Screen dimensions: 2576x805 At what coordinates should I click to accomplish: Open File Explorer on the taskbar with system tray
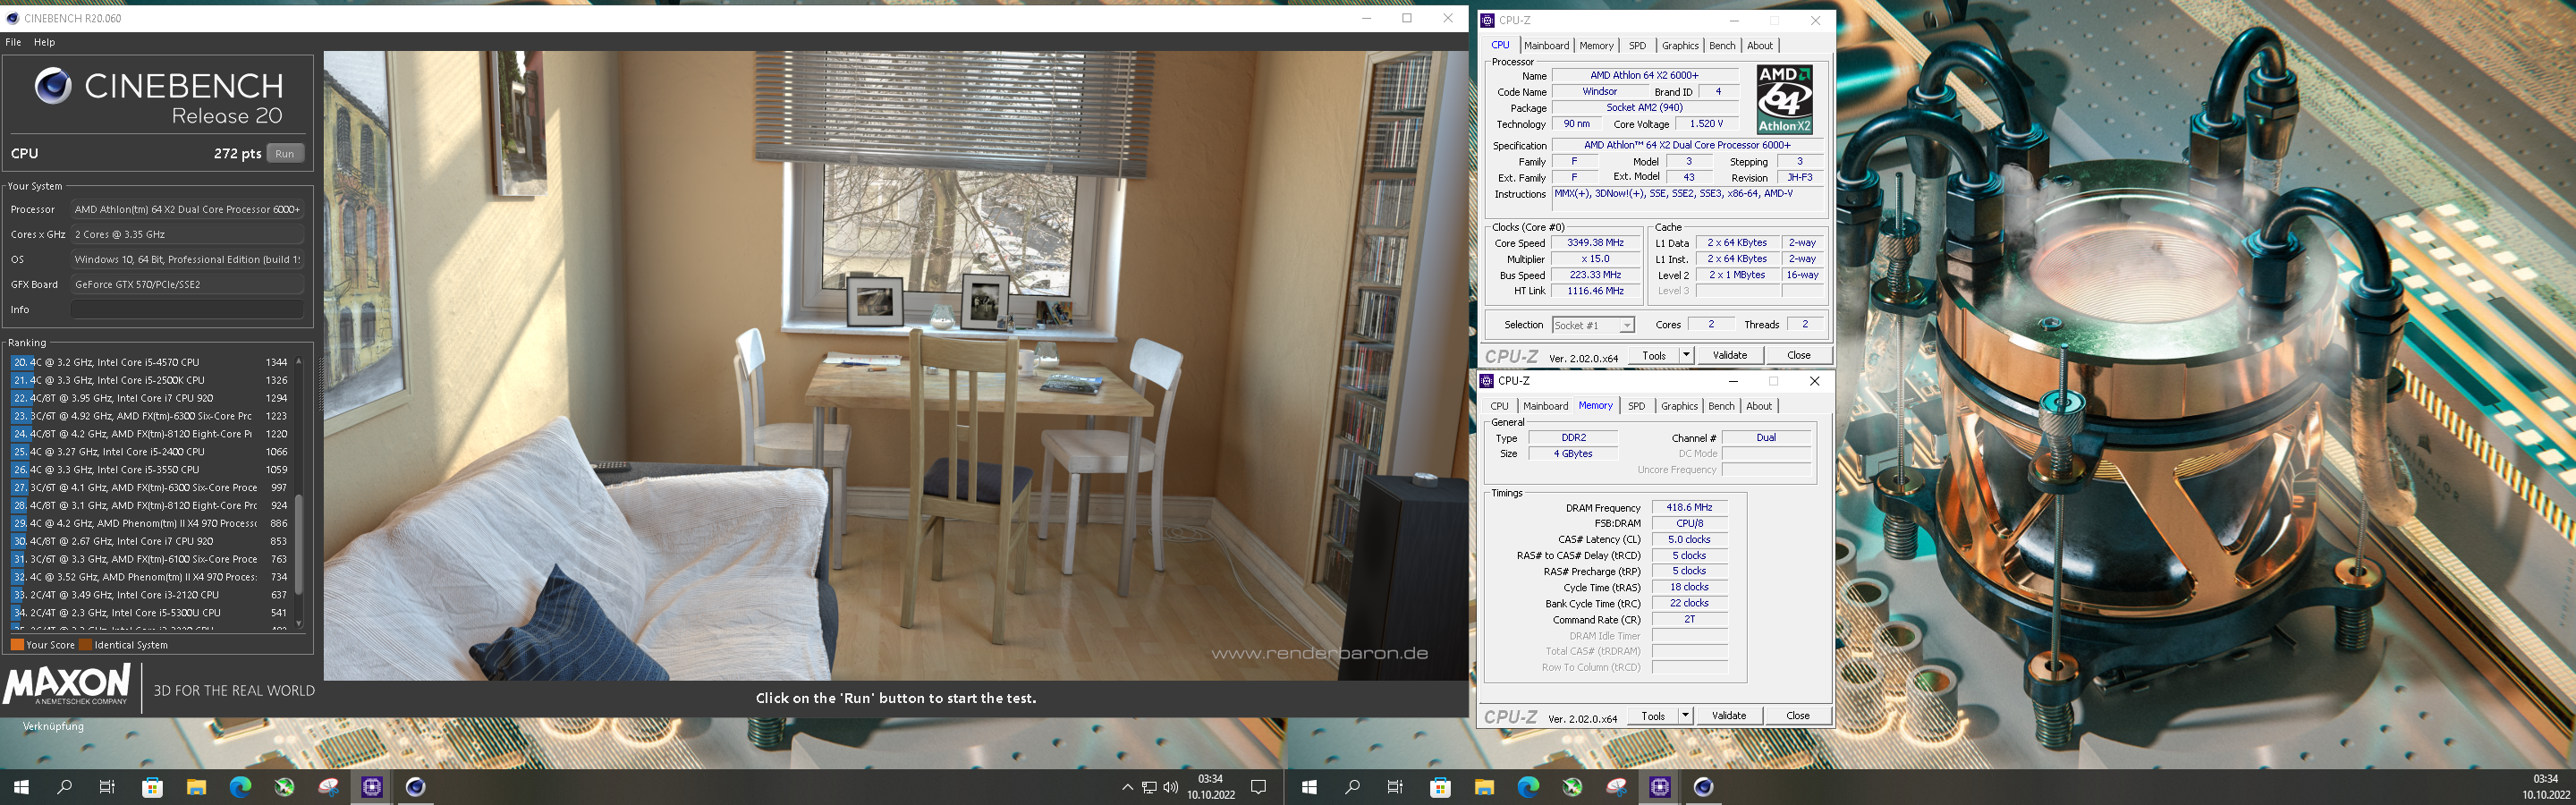pos(196,787)
